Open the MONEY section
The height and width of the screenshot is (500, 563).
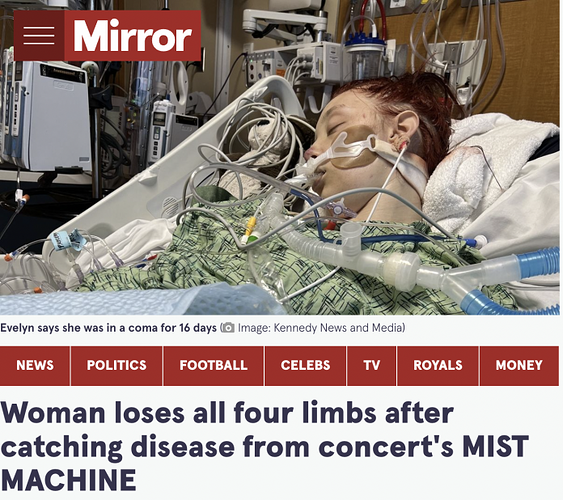(x=519, y=366)
